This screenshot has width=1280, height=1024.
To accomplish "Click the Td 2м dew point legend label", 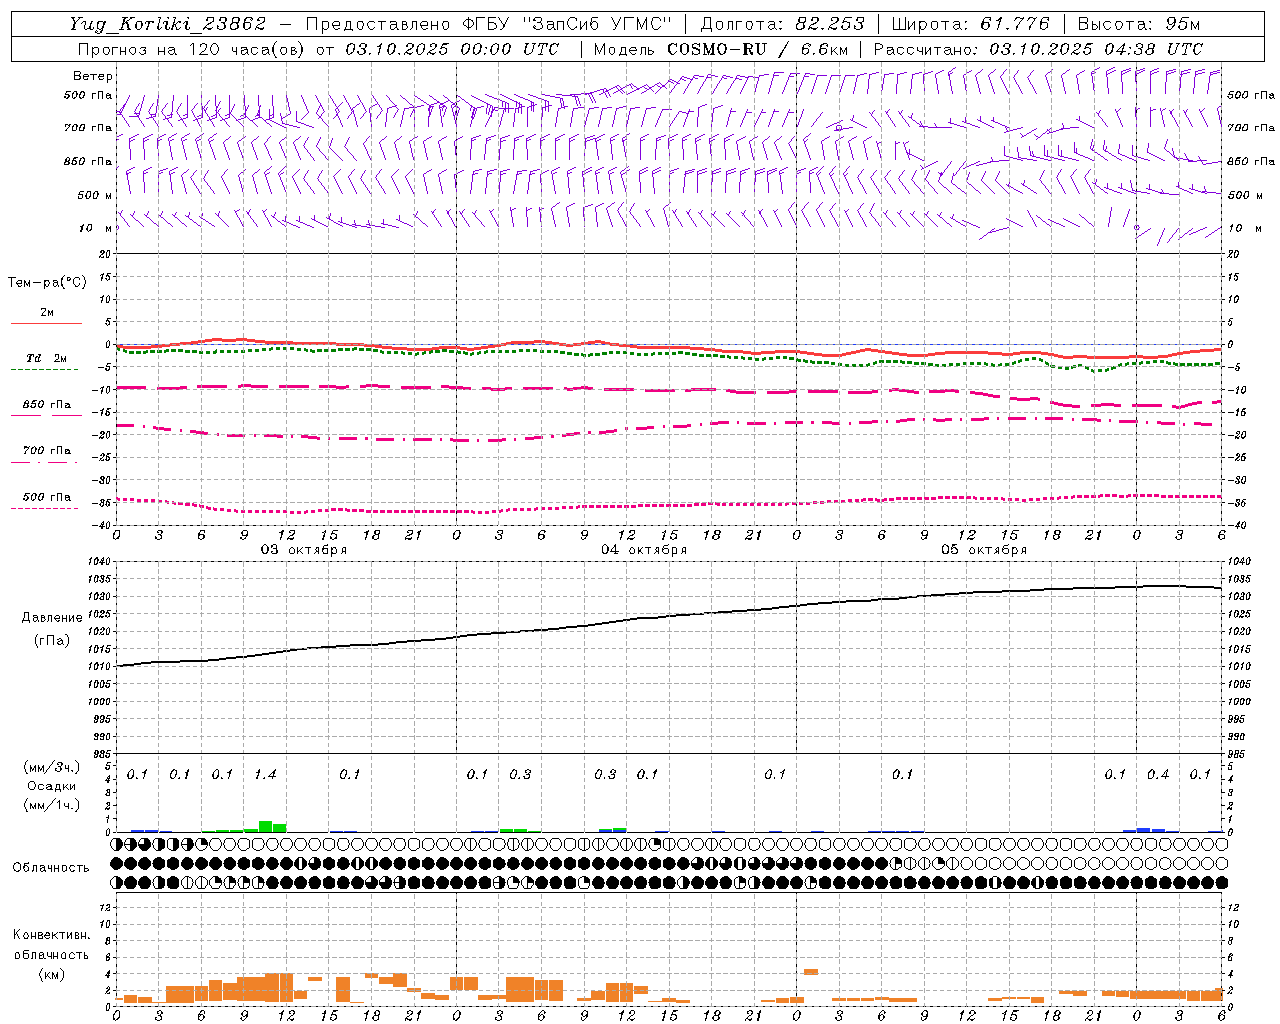I will (46, 358).
